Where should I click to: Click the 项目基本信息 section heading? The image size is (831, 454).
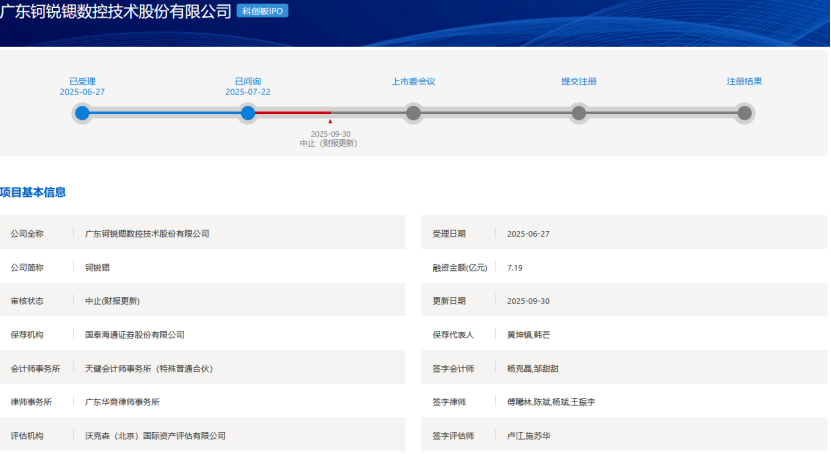33,192
